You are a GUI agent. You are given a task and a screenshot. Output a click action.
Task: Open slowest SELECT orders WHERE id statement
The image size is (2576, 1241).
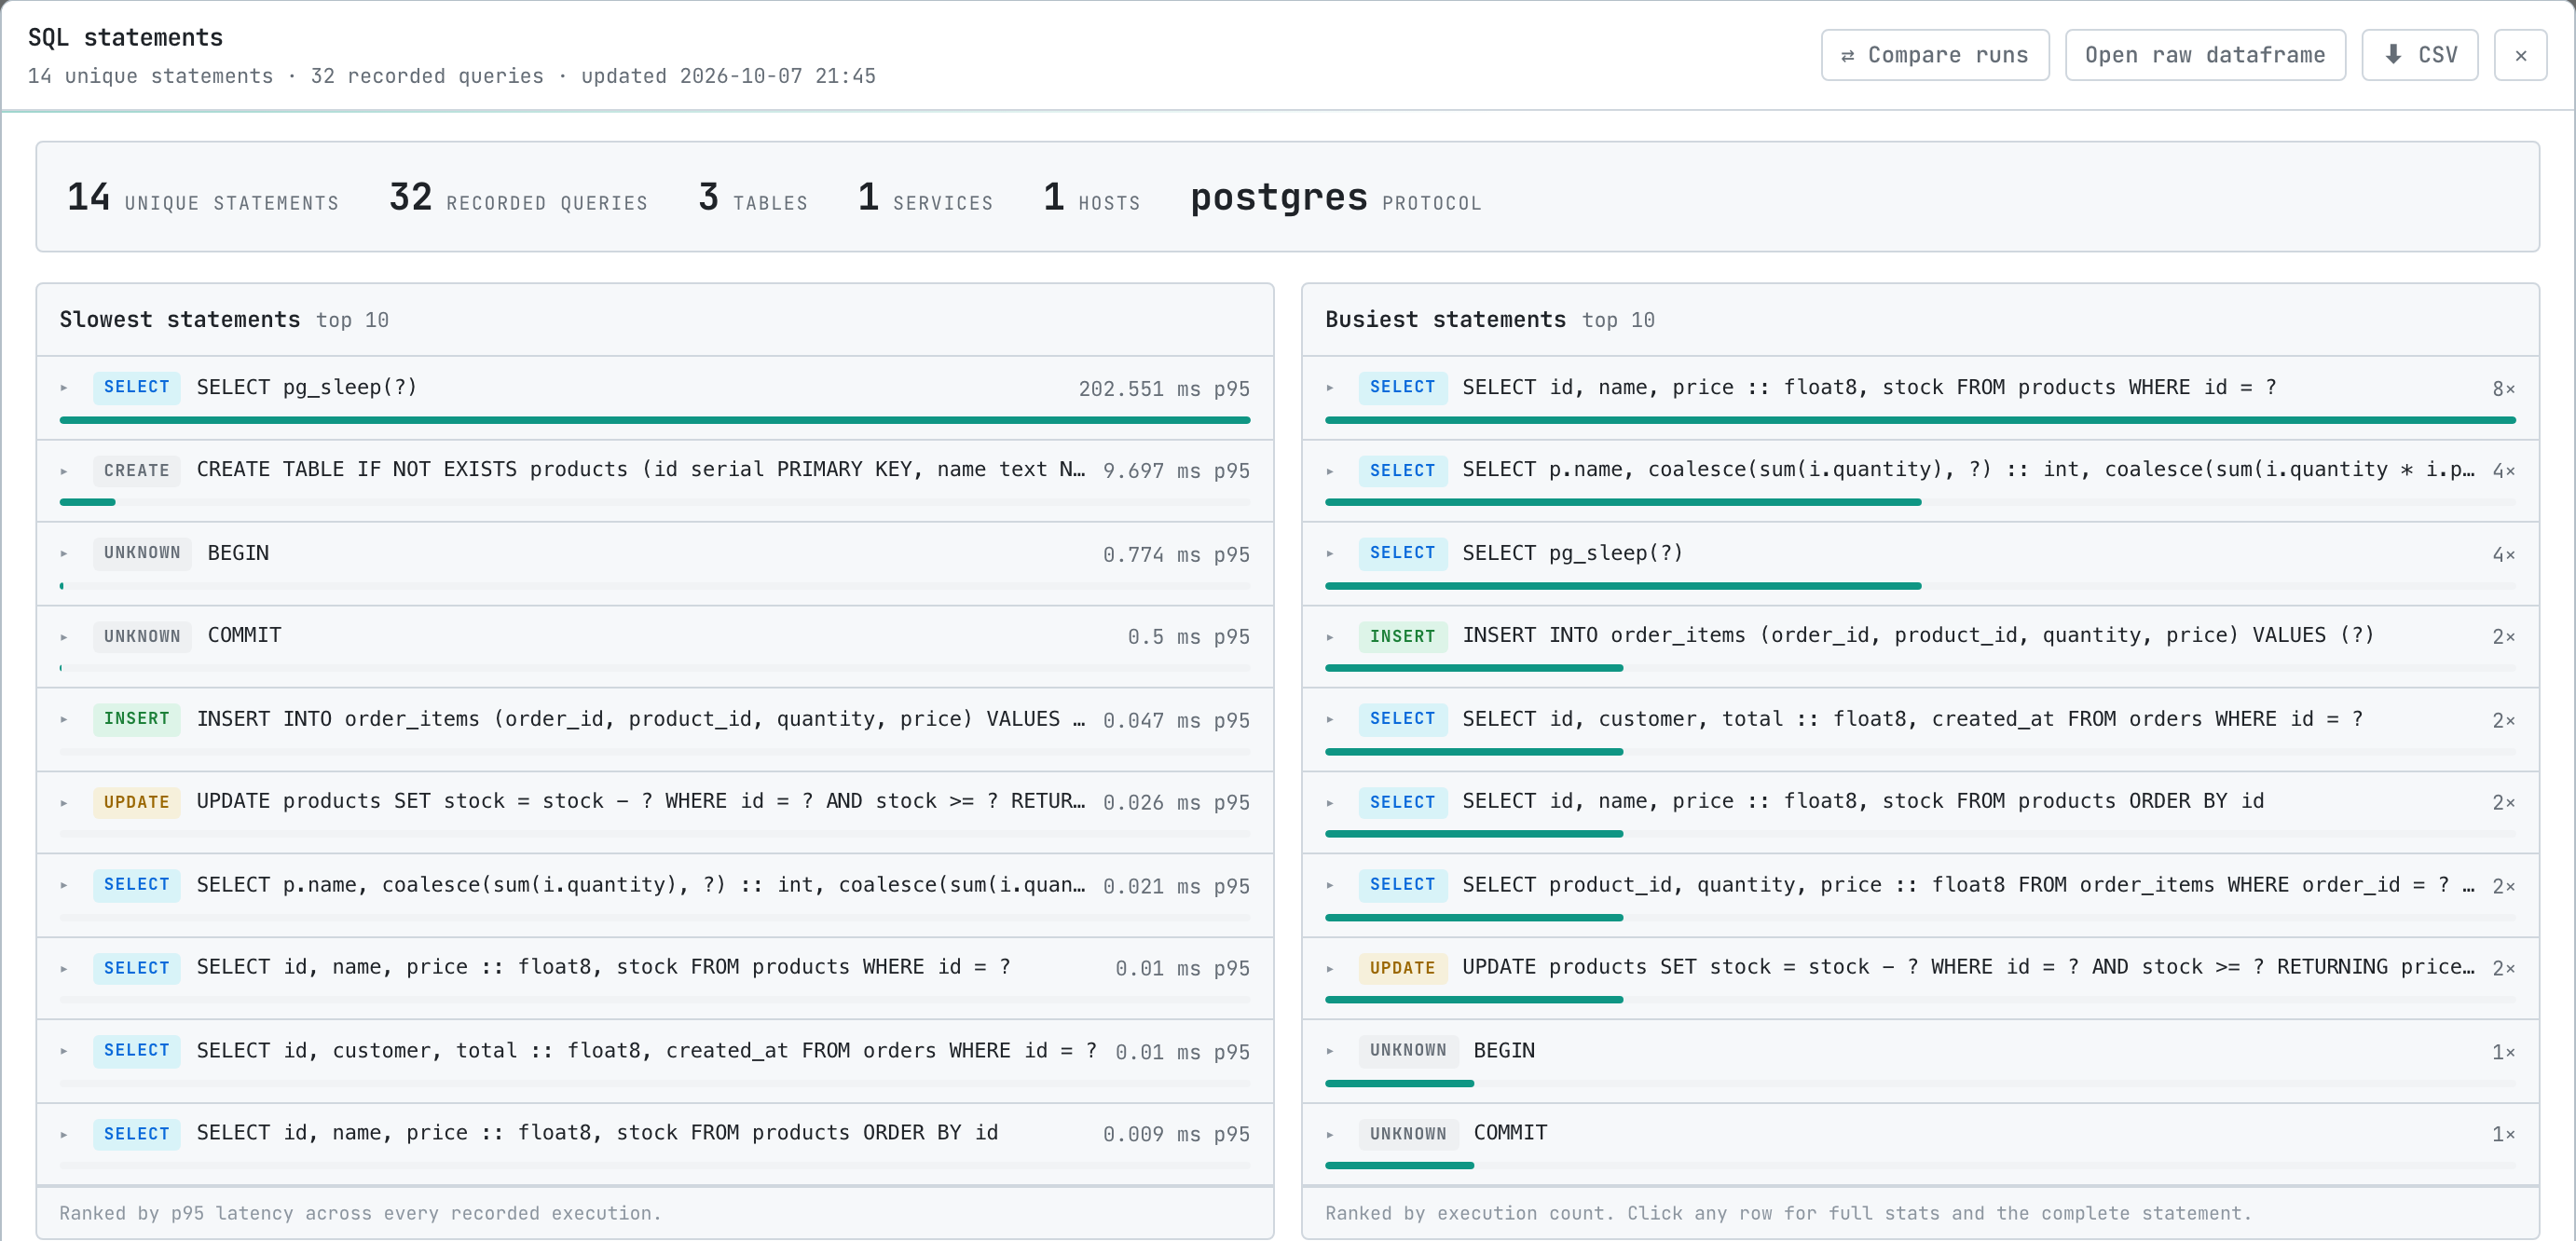655,1062
